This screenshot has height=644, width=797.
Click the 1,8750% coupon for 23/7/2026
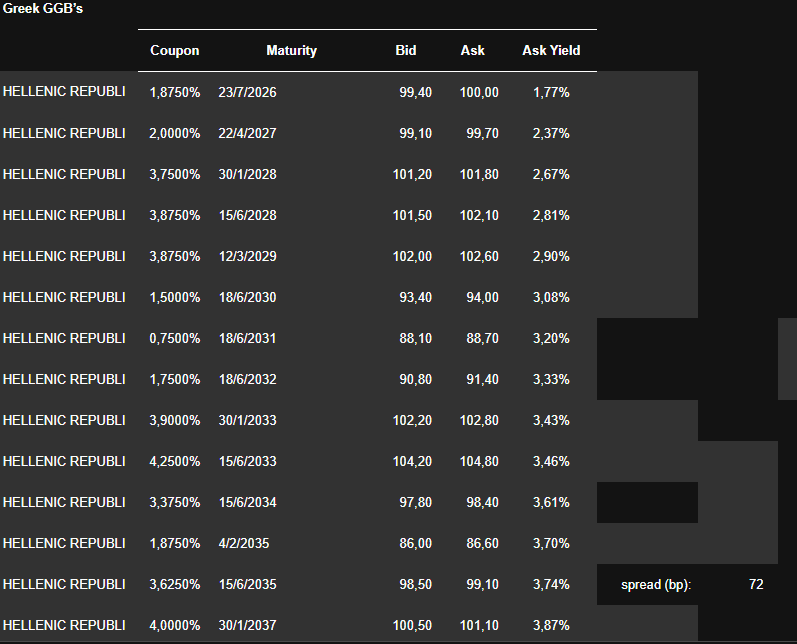(174, 92)
